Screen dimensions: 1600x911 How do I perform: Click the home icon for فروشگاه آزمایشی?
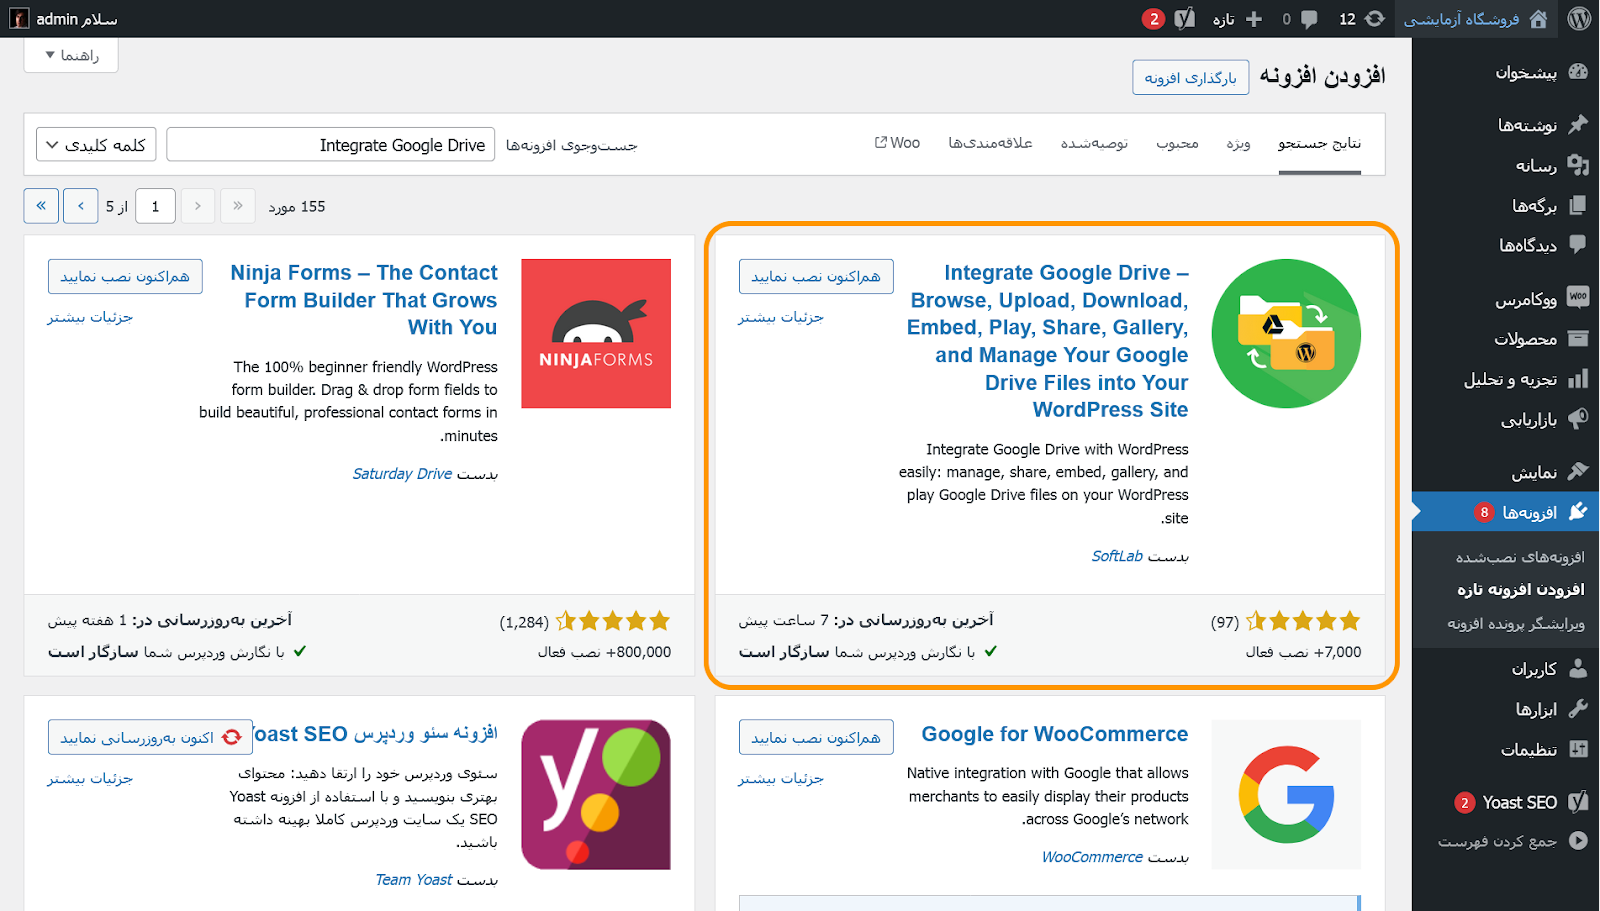(1538, 19)
